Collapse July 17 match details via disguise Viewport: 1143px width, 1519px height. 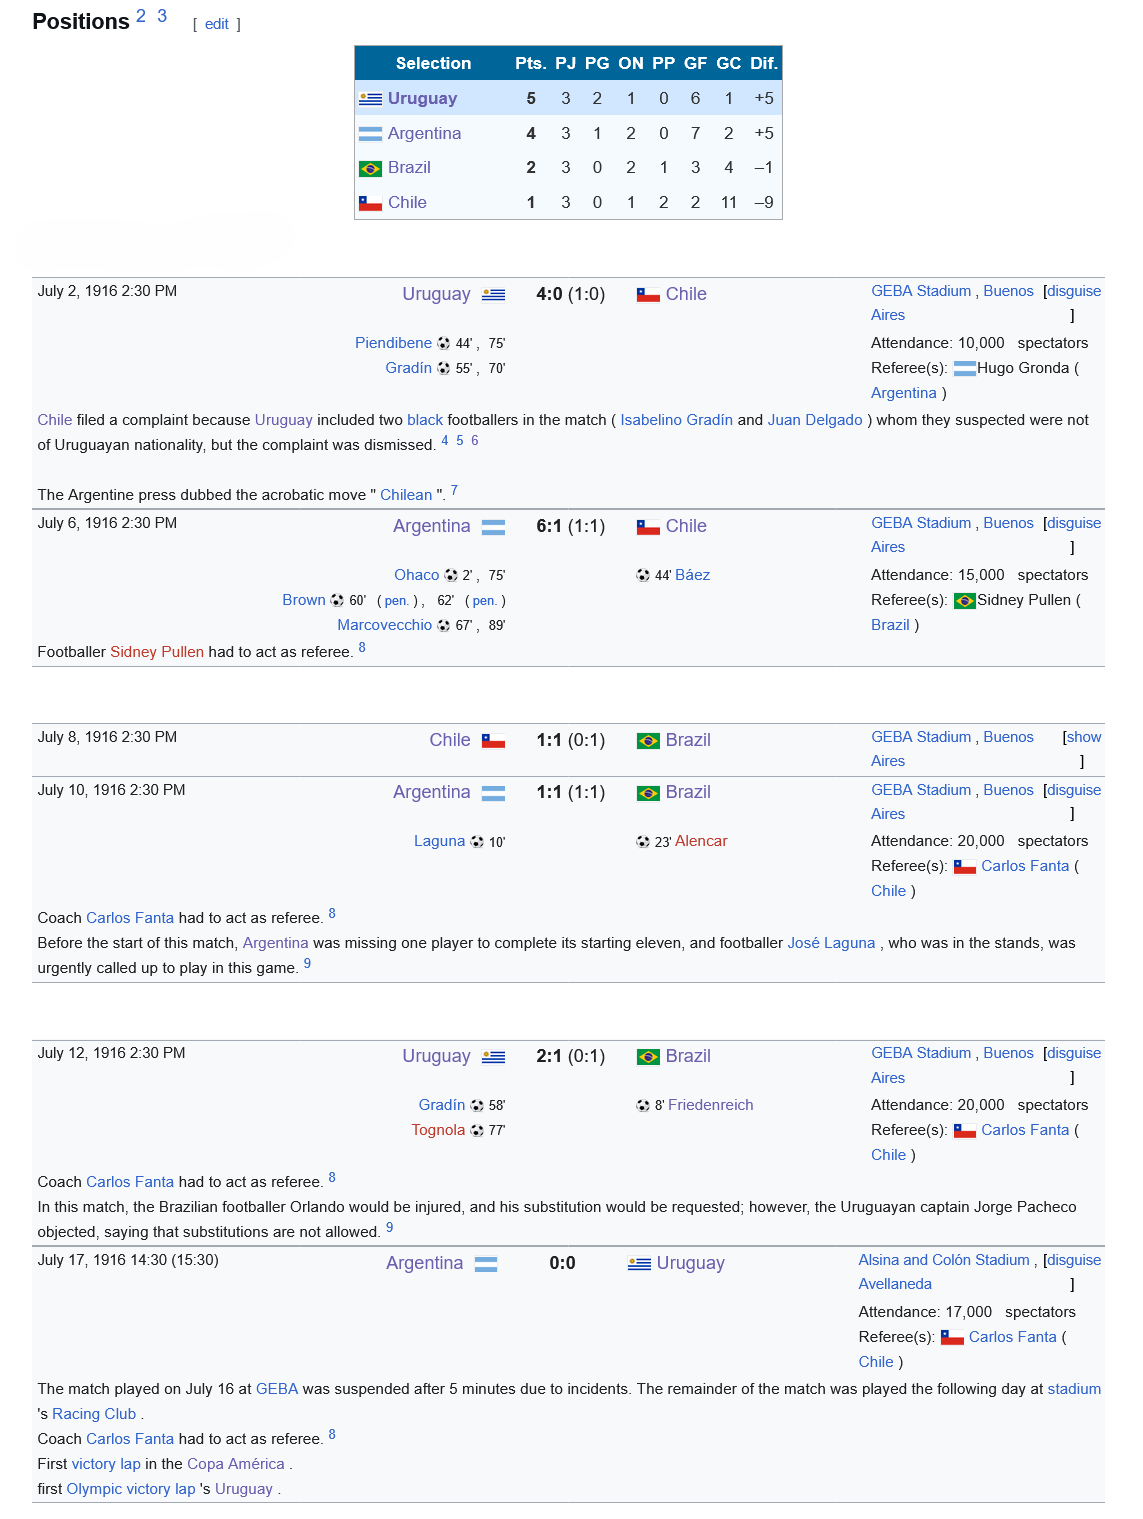(1074, 1260)
